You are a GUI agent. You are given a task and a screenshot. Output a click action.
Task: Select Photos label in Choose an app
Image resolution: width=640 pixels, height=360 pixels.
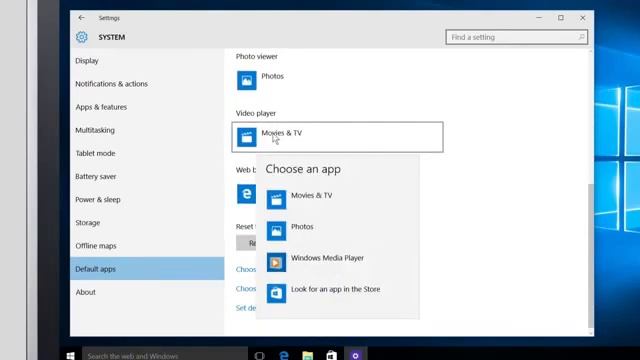(x=302, y=227)
